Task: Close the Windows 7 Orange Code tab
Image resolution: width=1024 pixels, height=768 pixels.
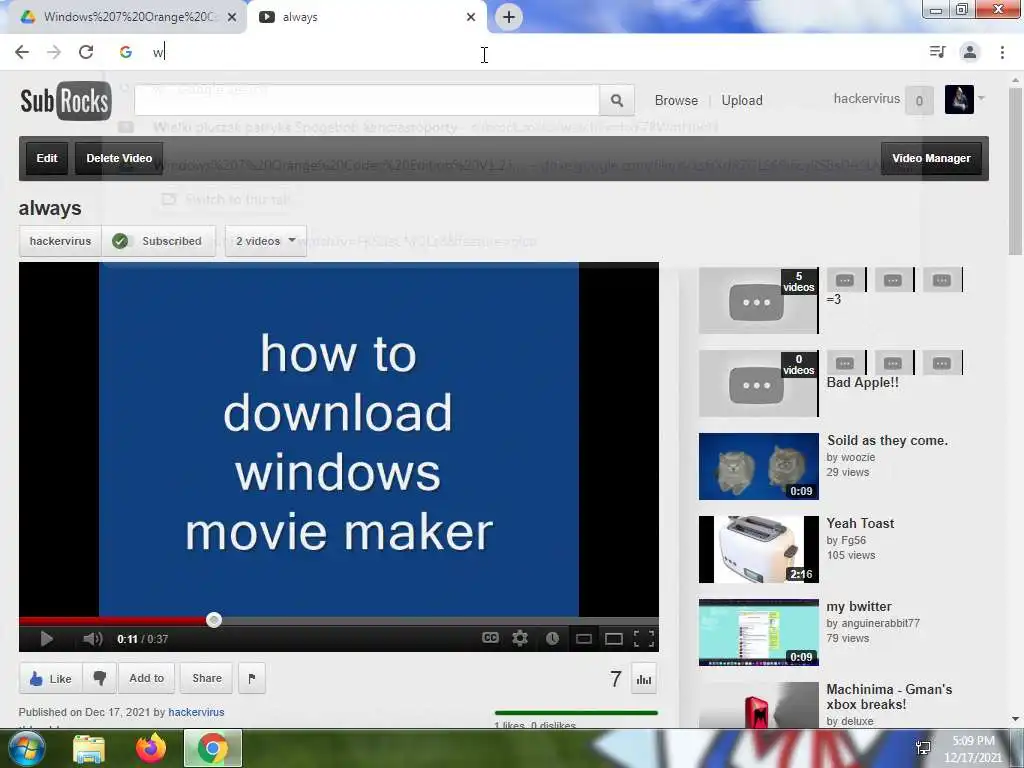Action: (x=232, y=17)
